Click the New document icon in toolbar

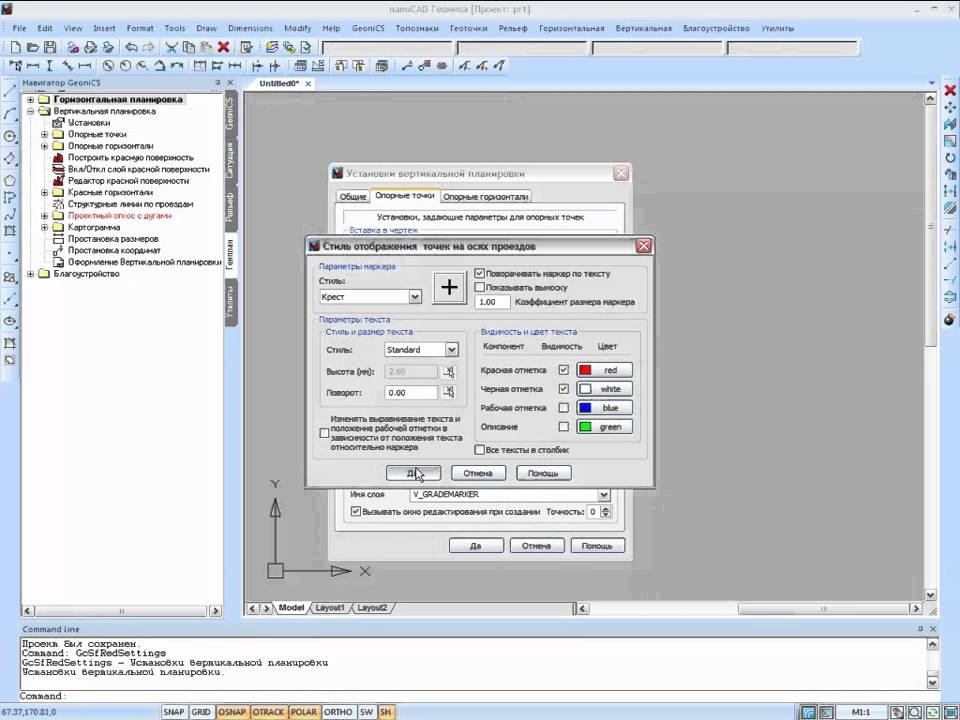tap(15, 47)
